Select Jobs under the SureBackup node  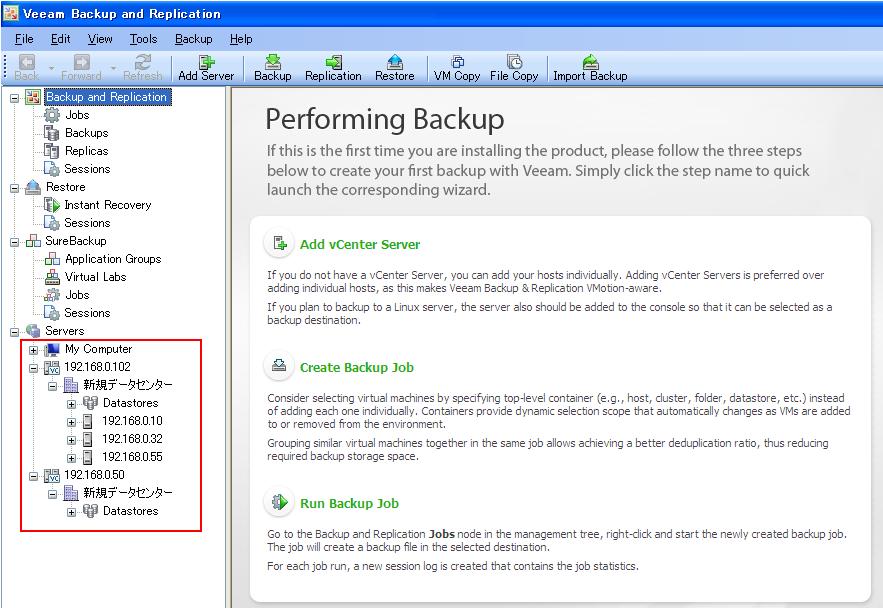[77, 295]
